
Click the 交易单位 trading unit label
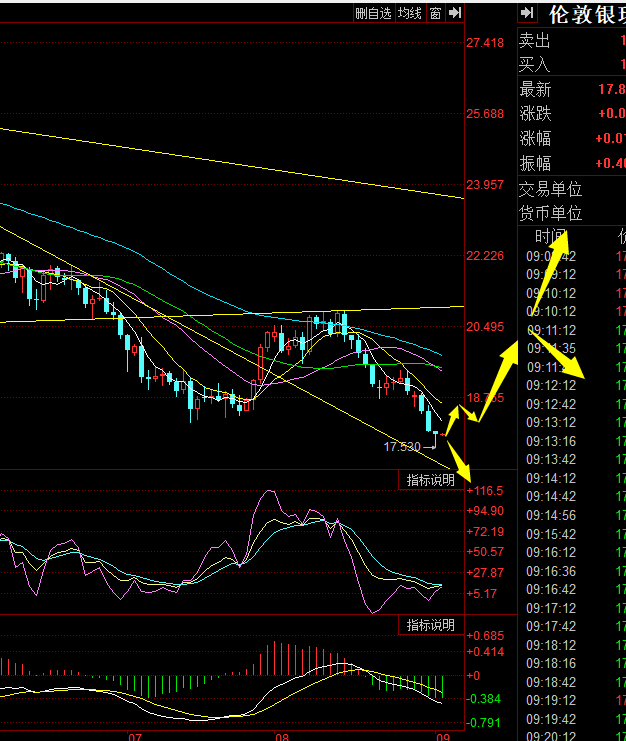(x=550, y=190)
